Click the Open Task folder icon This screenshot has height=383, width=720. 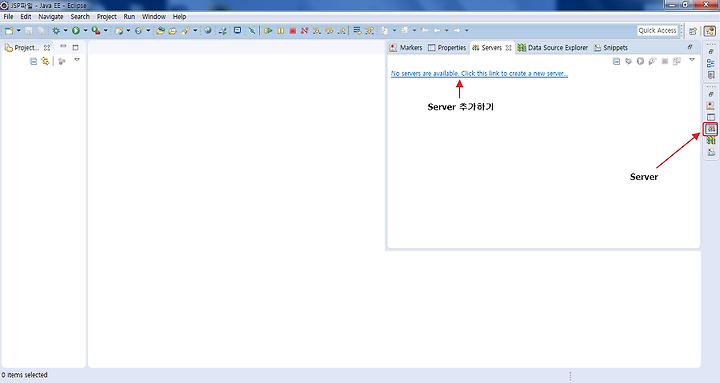point(173,31)
